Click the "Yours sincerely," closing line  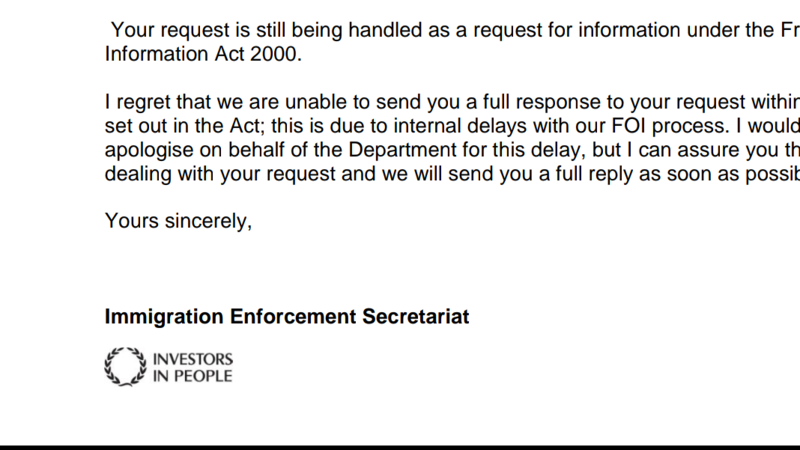coord(178,221)
